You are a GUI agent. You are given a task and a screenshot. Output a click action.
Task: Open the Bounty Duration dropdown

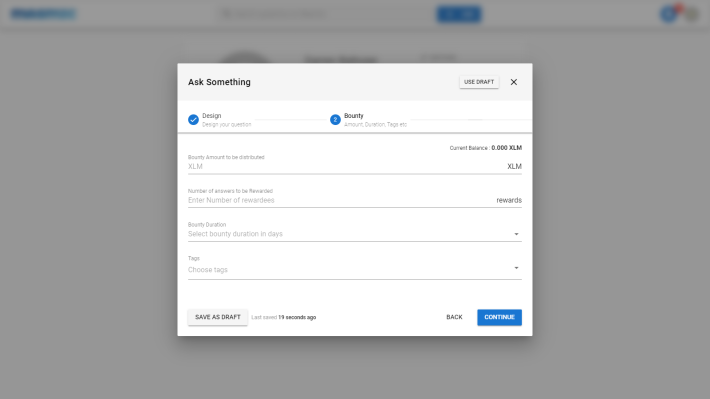[355, 234]
